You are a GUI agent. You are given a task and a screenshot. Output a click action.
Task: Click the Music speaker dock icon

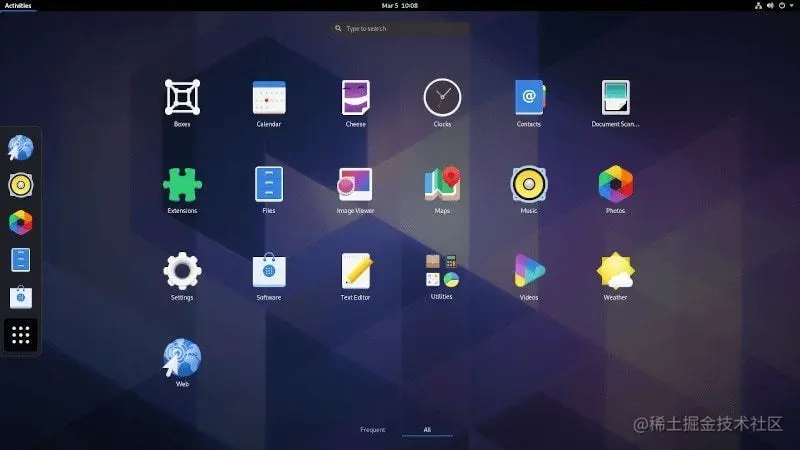point(20,185)
